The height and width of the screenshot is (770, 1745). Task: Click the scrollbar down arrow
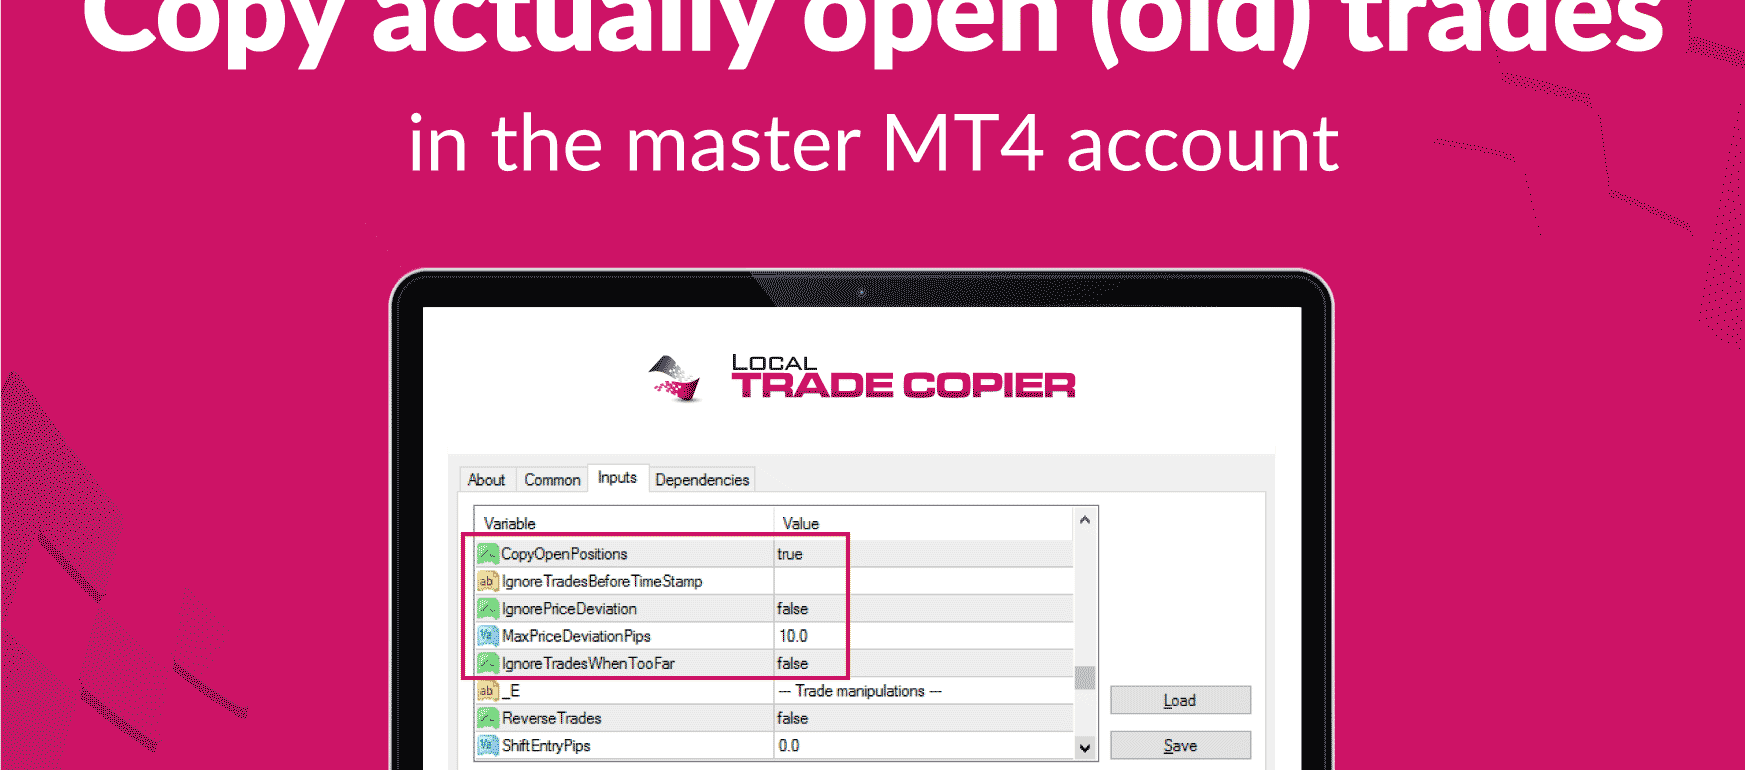pyautogui.click(x=1085, y=747)
